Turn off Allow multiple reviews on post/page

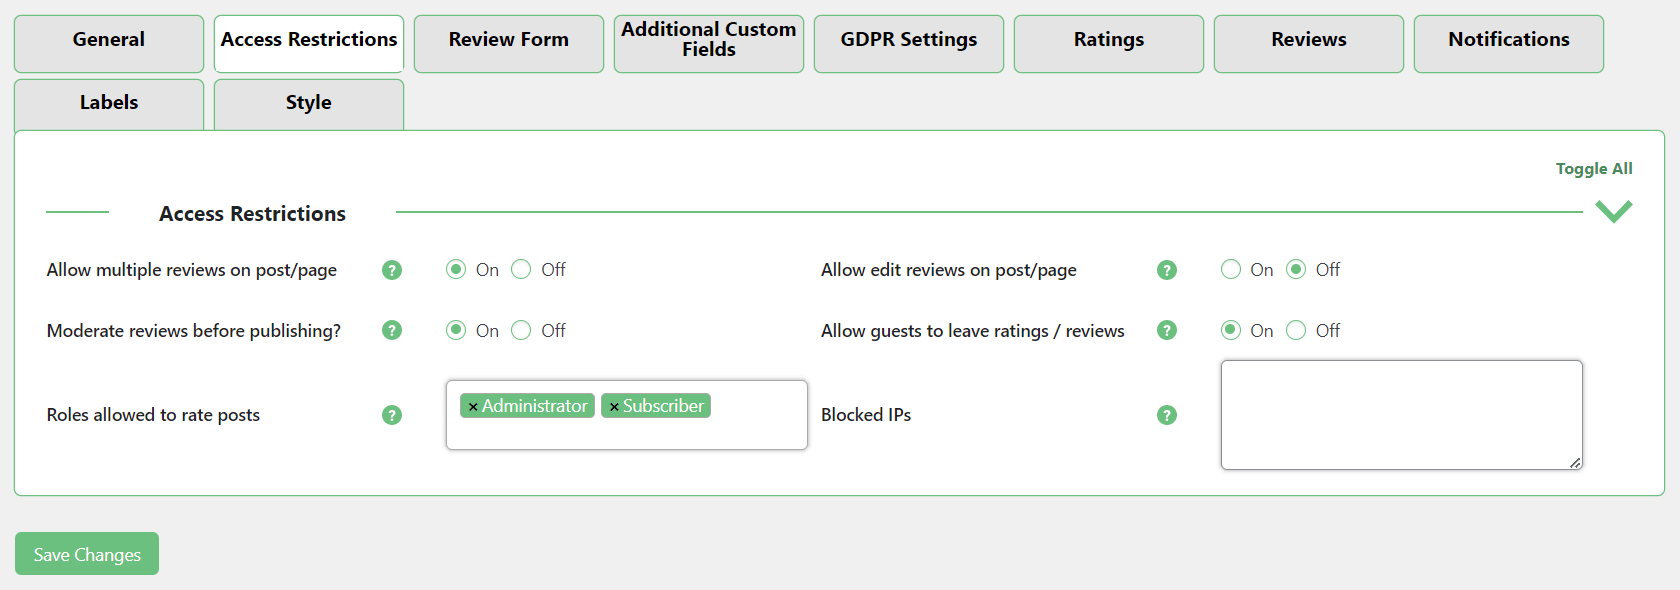pos(521,270)
